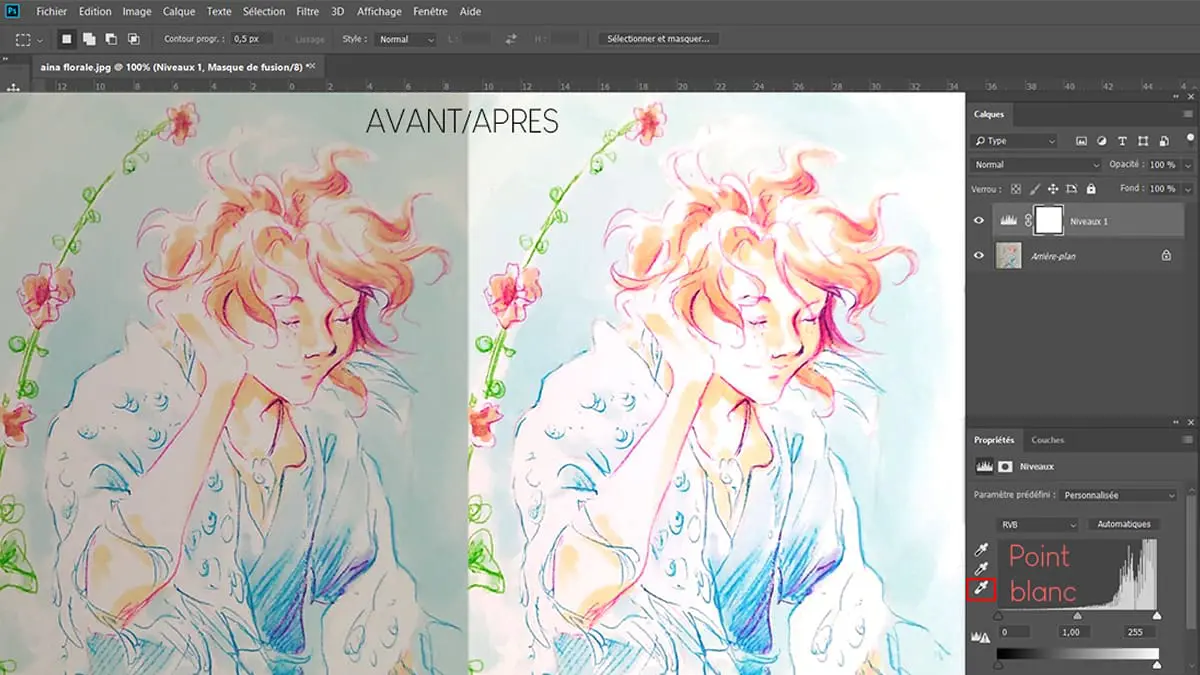Select the Niveaux 1 layer mask thumbnail
Screen dimensions: 1200x675
(1047, 221)
